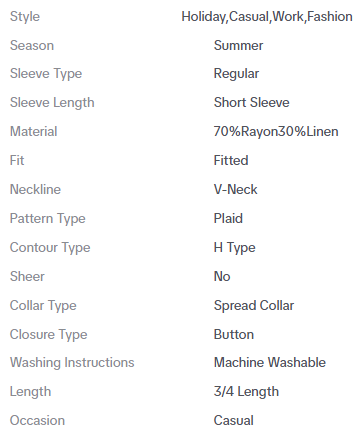The height and width of the screenshot is (438, 362).
Task: Select the 3/4 Length value
Action: click(x=246, y=392)
